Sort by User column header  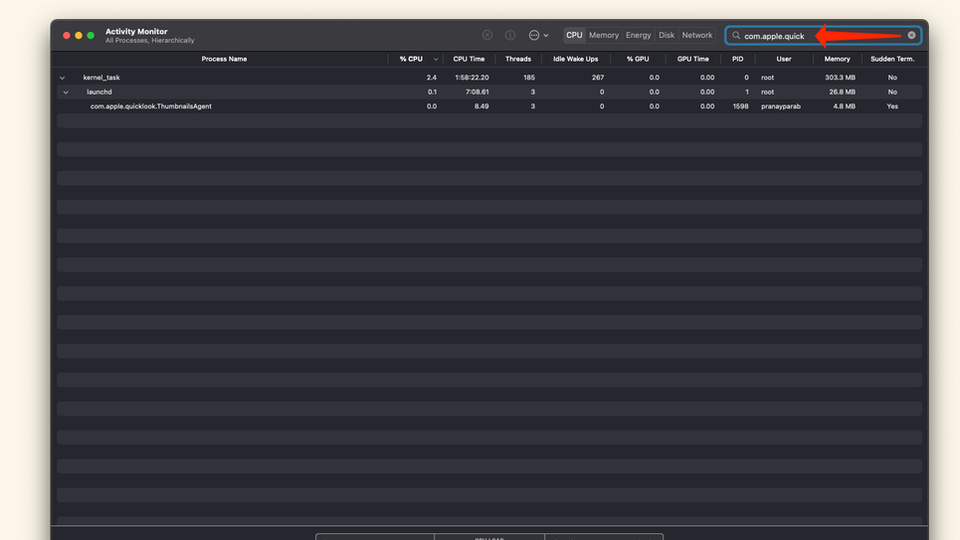pos(784,59)
